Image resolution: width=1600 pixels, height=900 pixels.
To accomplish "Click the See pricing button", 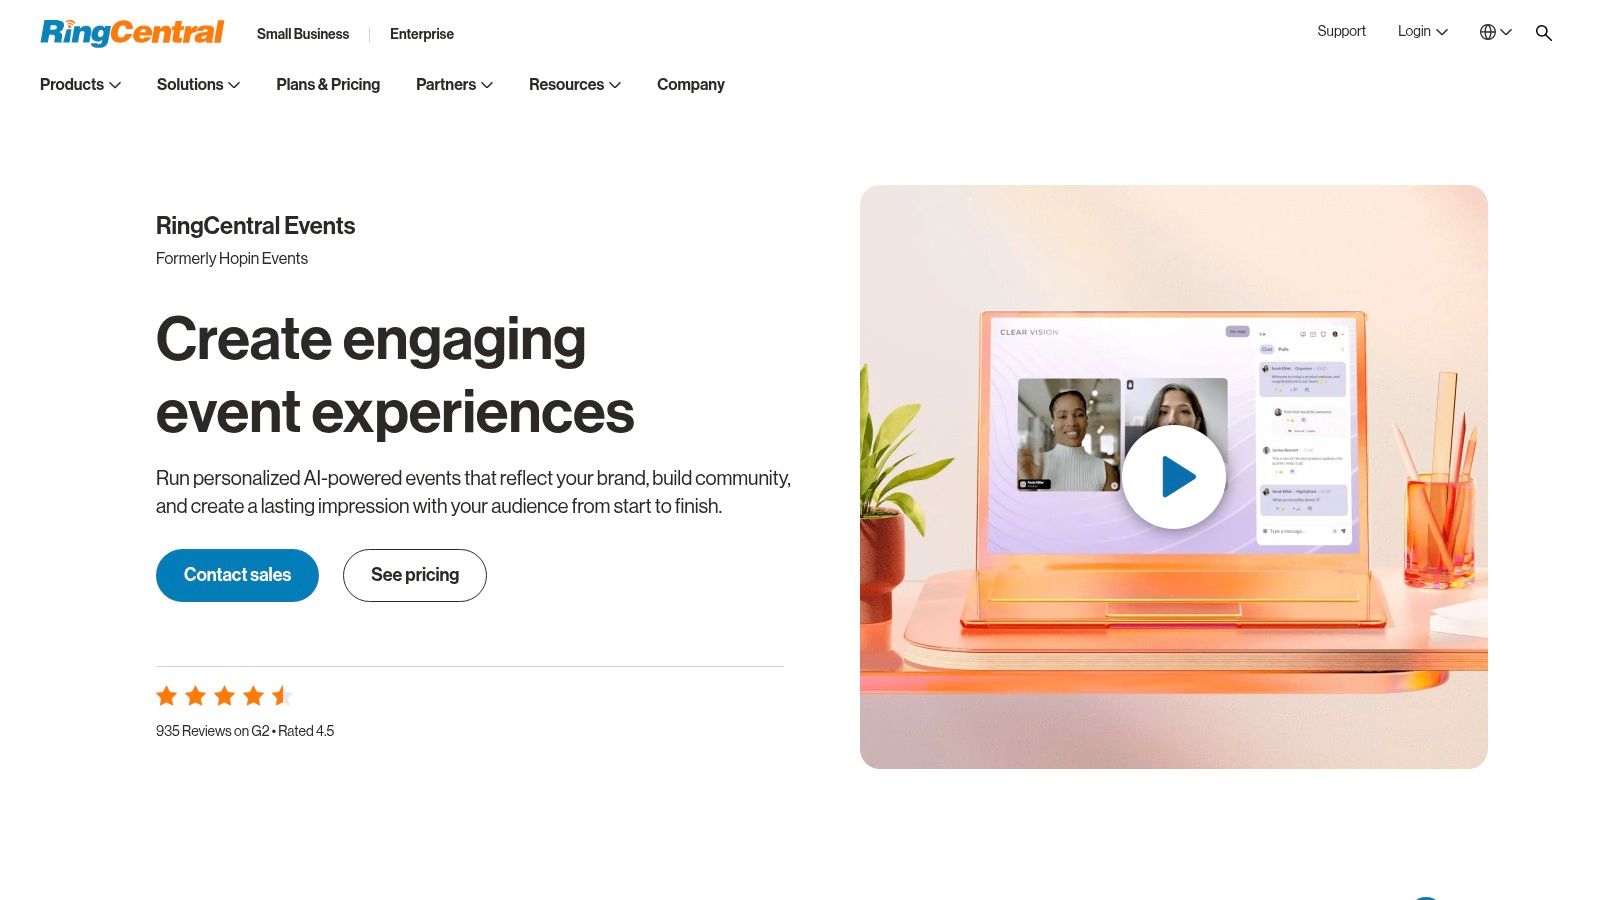I will point(414,575).
